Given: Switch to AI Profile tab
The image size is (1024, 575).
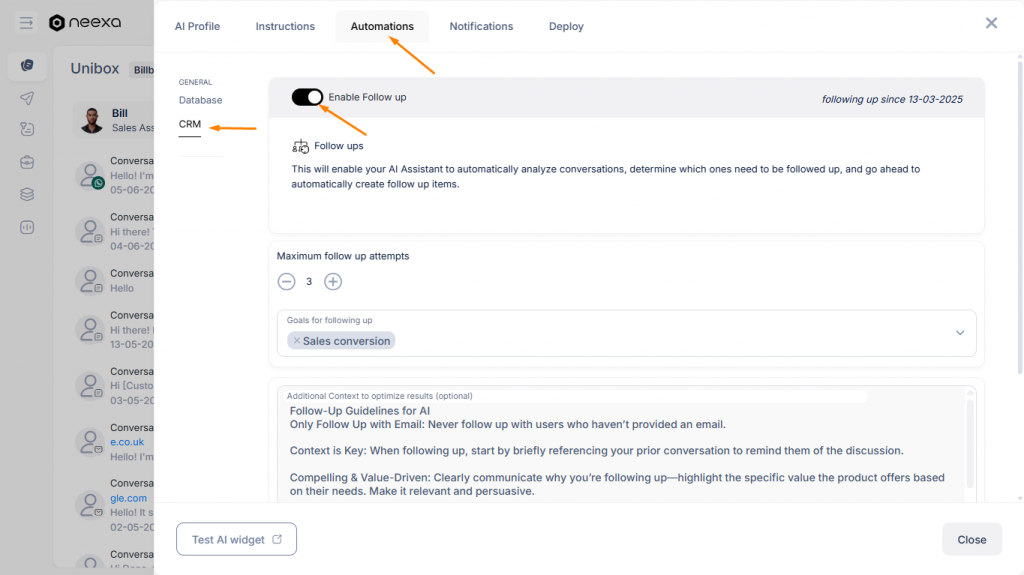Looking at the screenshot, I should pos(197,26).
